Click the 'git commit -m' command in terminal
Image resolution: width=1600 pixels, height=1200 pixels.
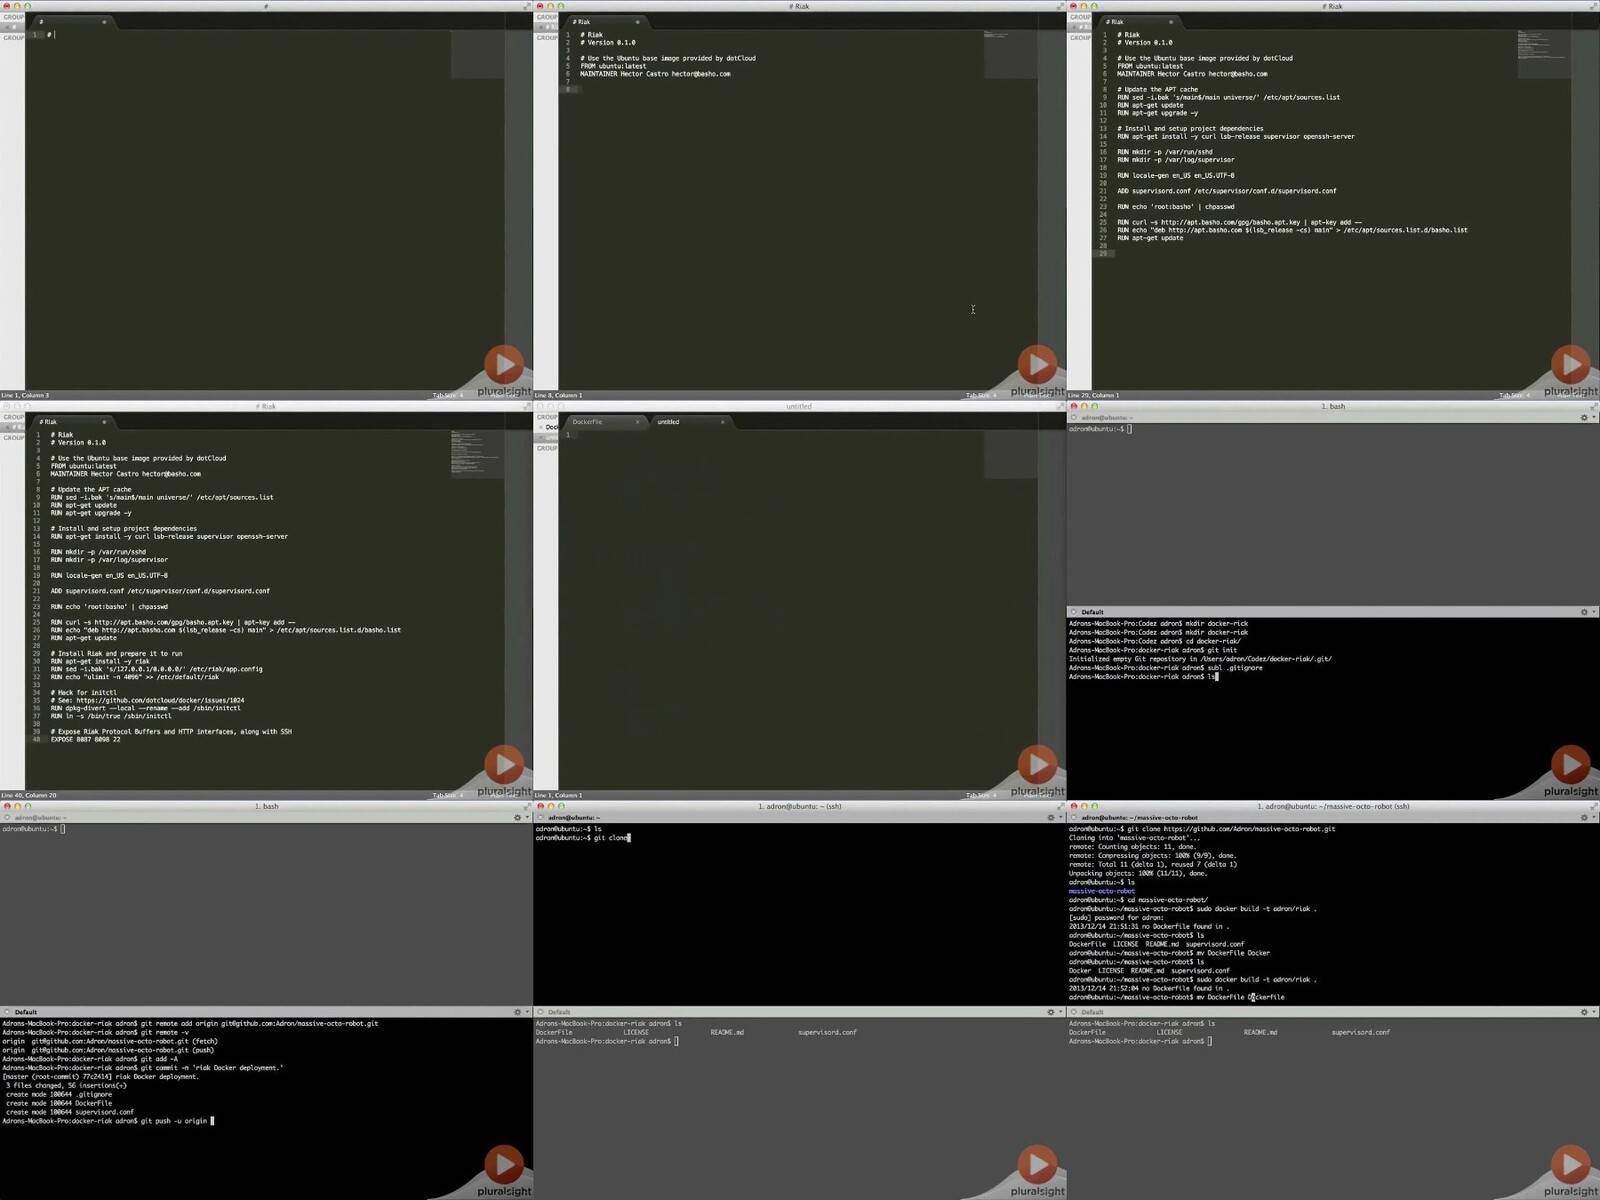point(143,1068)
